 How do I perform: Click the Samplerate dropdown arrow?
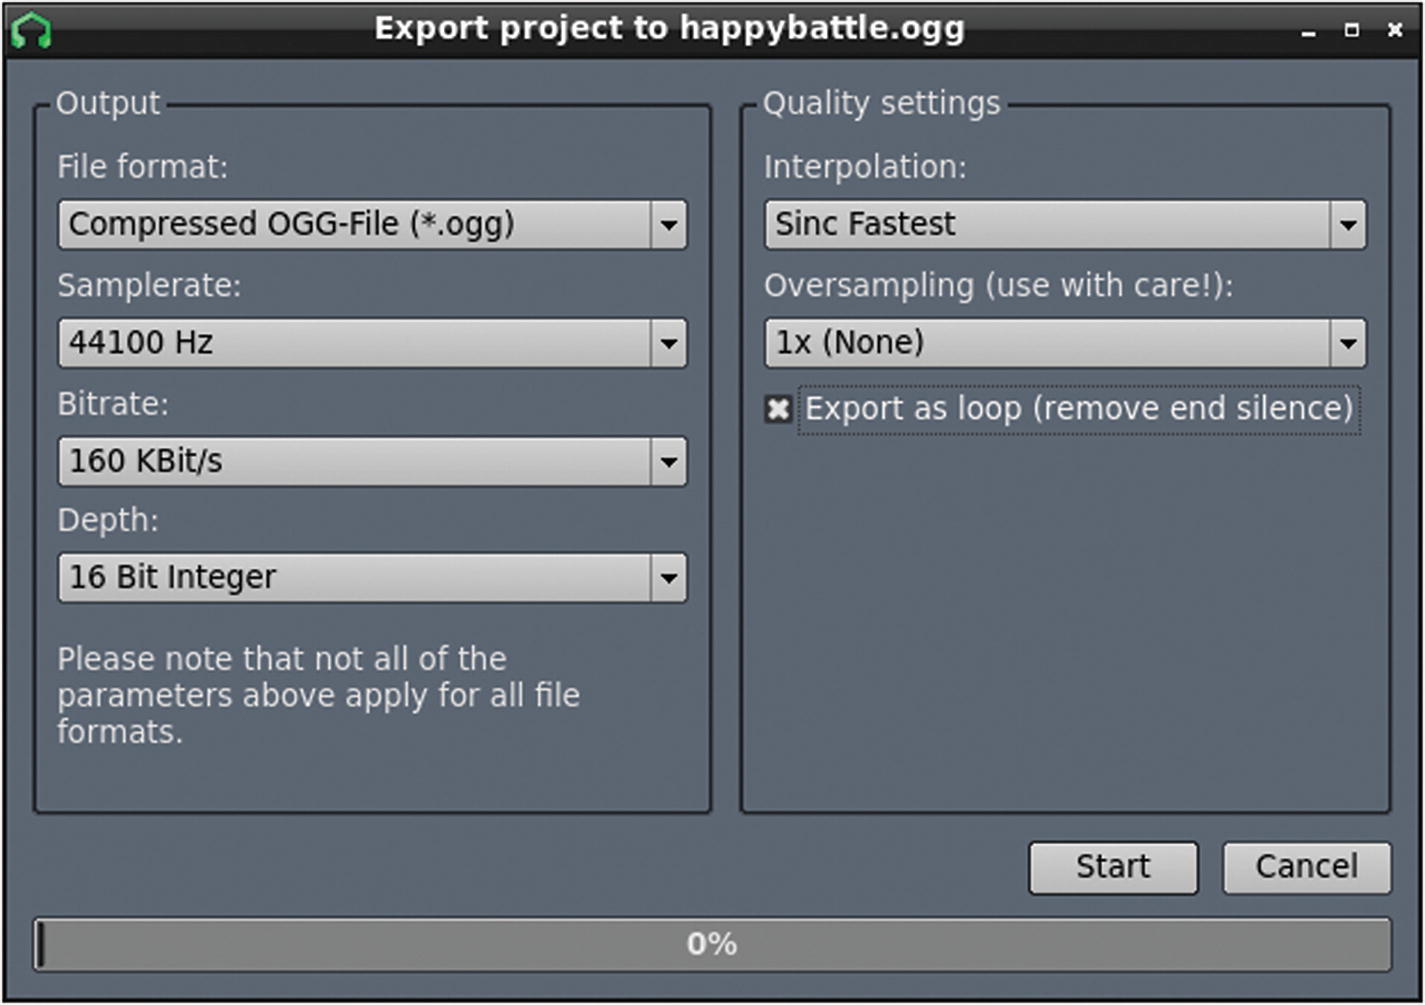[x=668, y=344]
